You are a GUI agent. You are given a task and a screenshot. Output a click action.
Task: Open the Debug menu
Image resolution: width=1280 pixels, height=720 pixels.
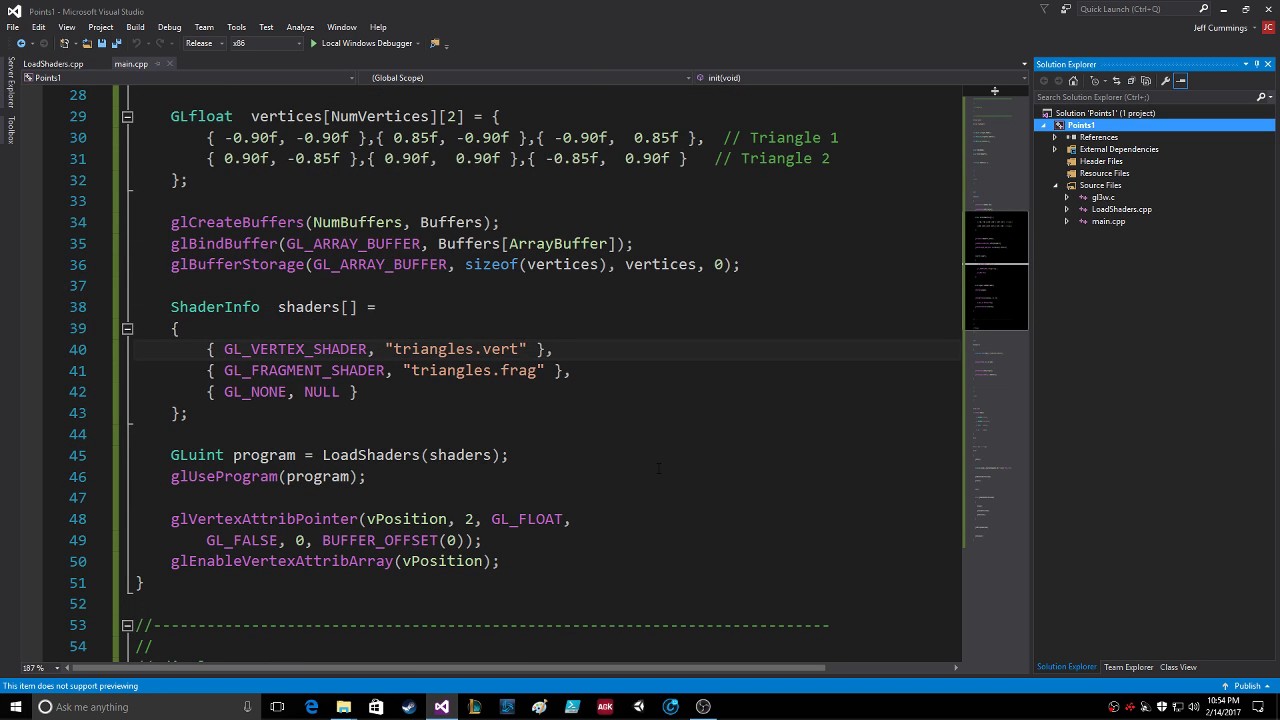pyautogui.click(x=169, y=27)
